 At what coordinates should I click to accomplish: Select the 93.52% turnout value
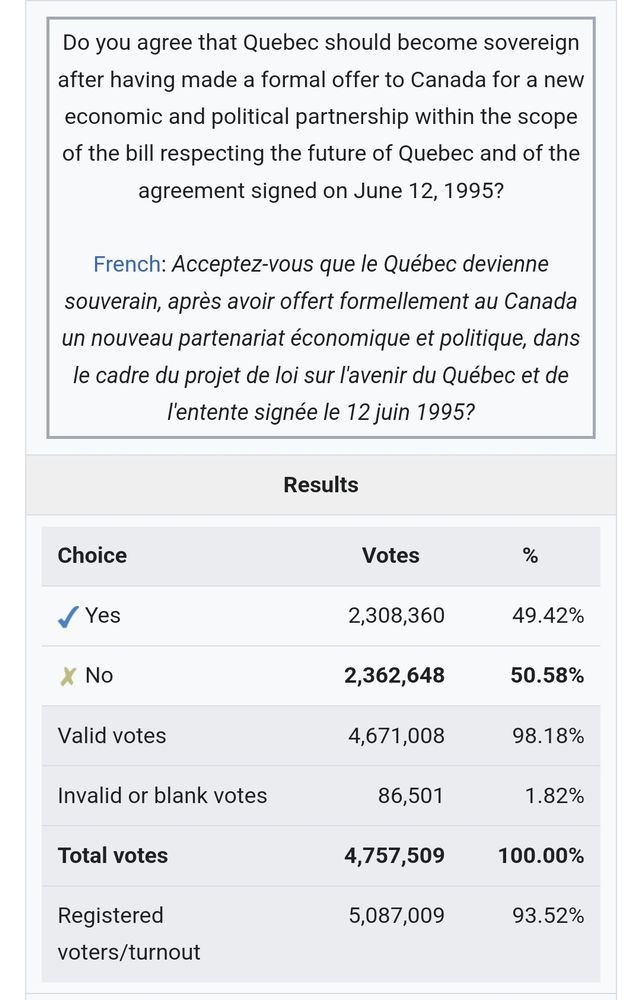point(548,915)
